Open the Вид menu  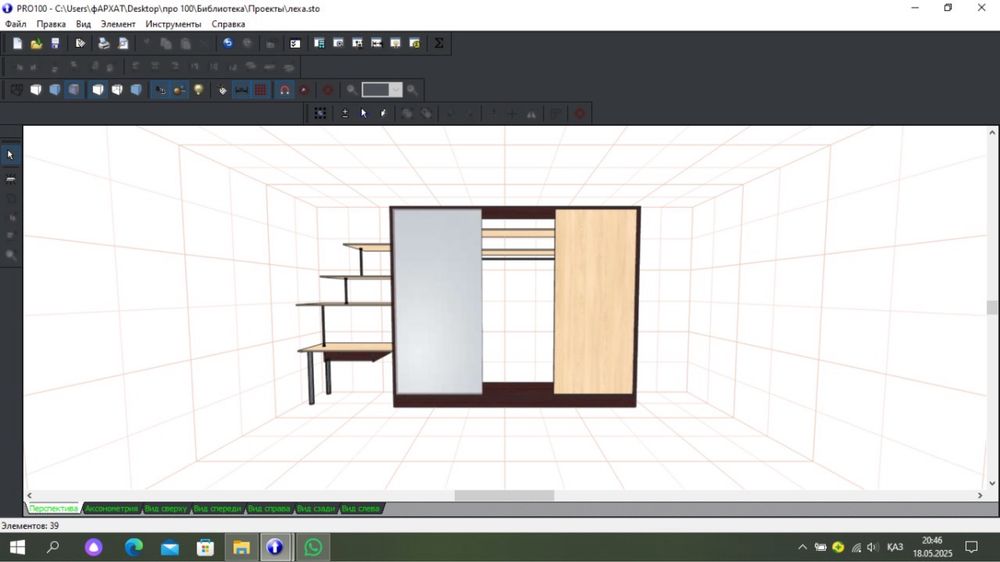coord(84,24)
